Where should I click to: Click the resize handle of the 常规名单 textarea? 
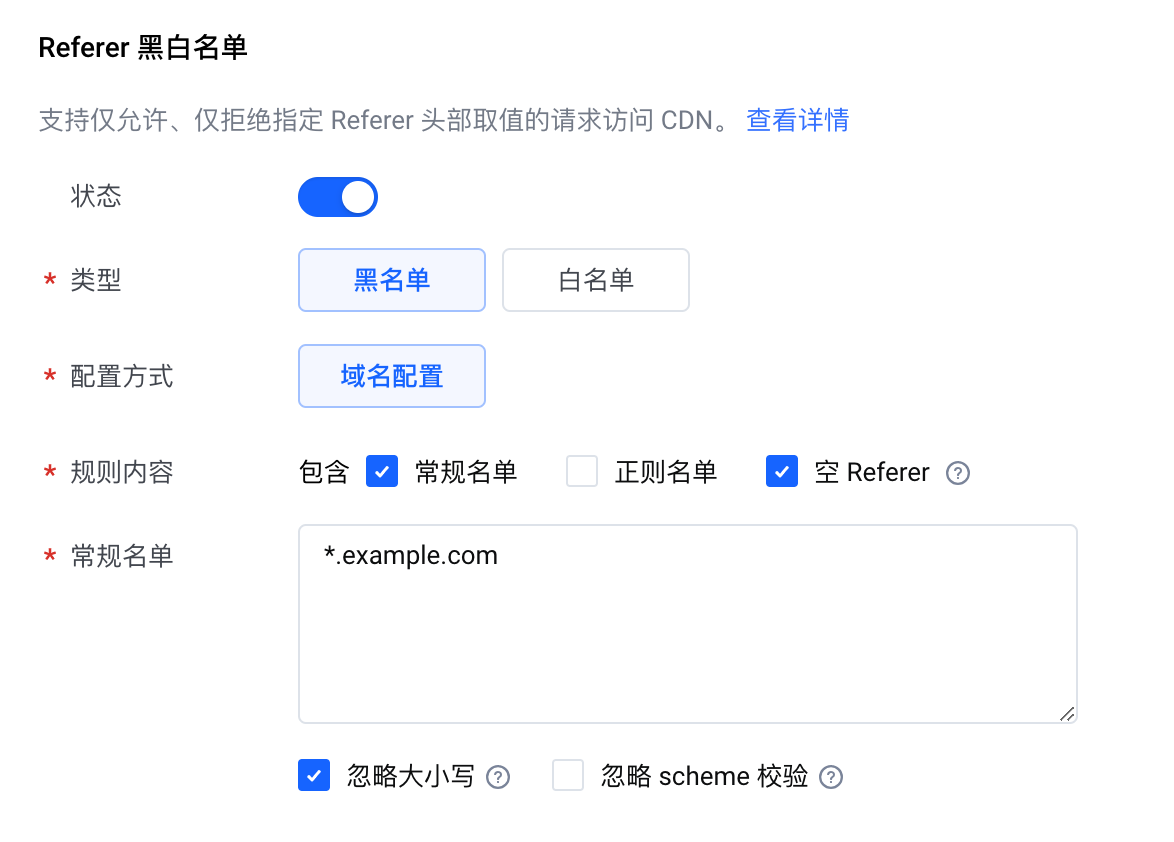click(x=1068, y=714)
